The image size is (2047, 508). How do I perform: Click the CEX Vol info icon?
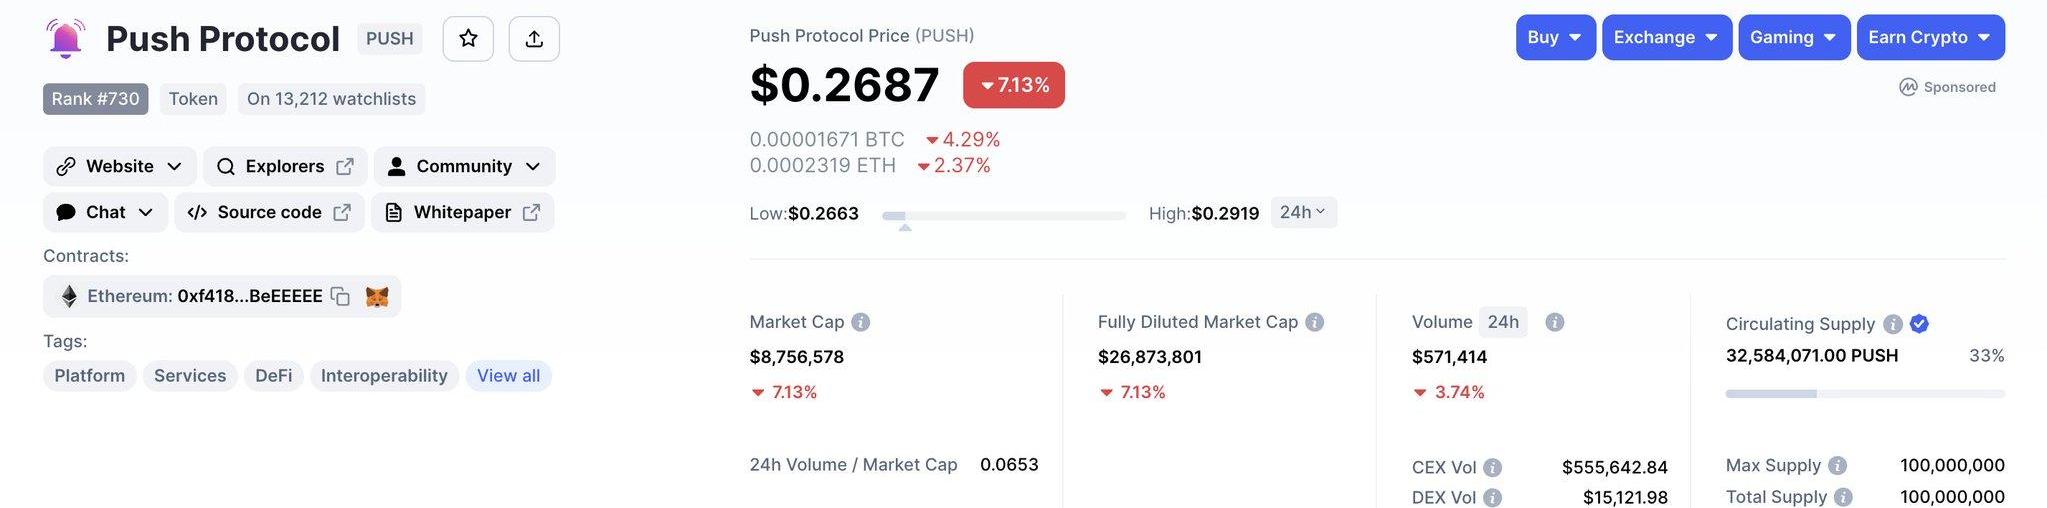click(x=1492, y=468)
